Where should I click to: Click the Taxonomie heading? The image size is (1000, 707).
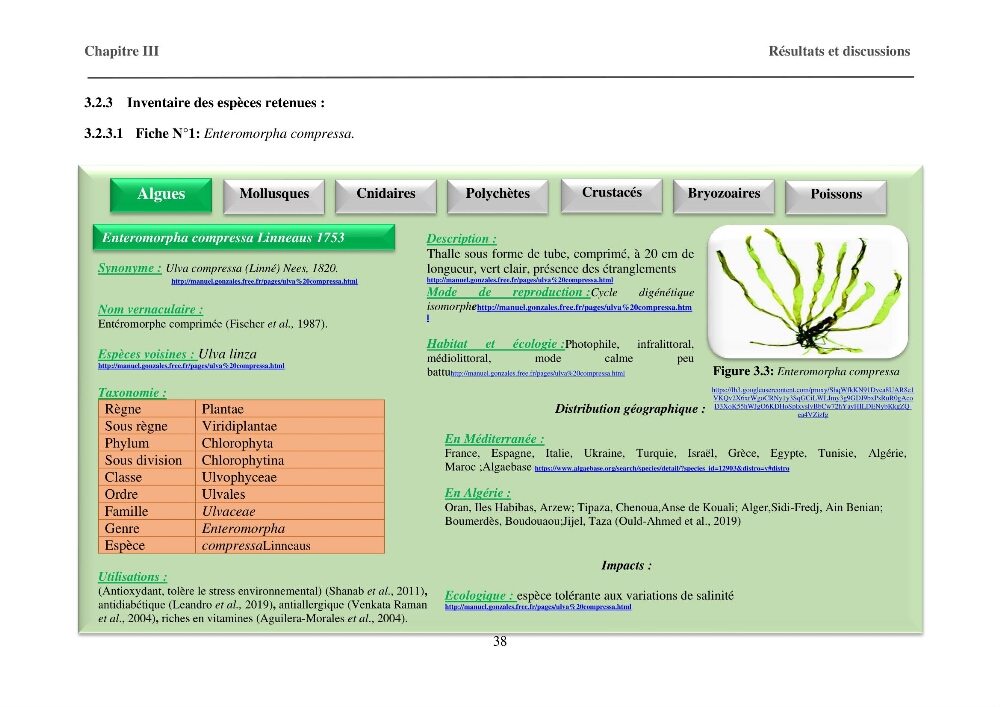[x=132, y=393]
